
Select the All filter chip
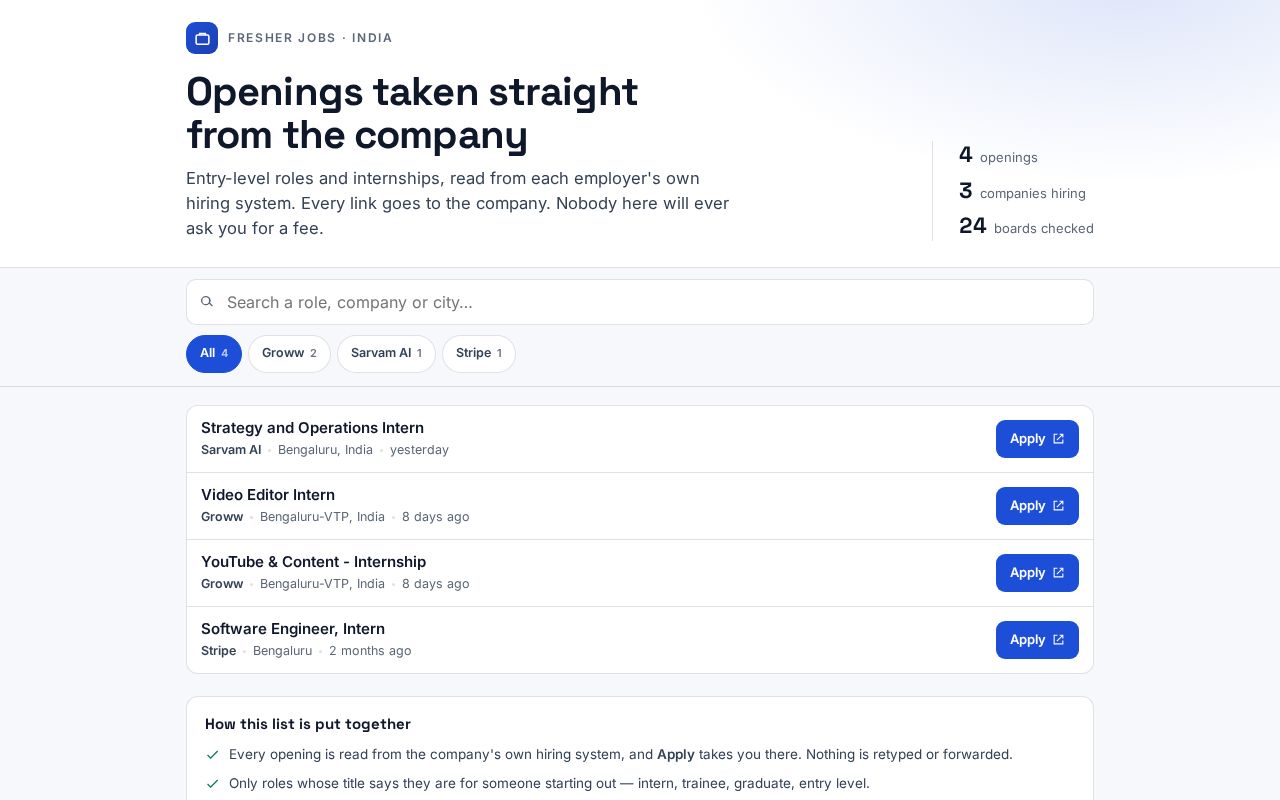(214, 354)
